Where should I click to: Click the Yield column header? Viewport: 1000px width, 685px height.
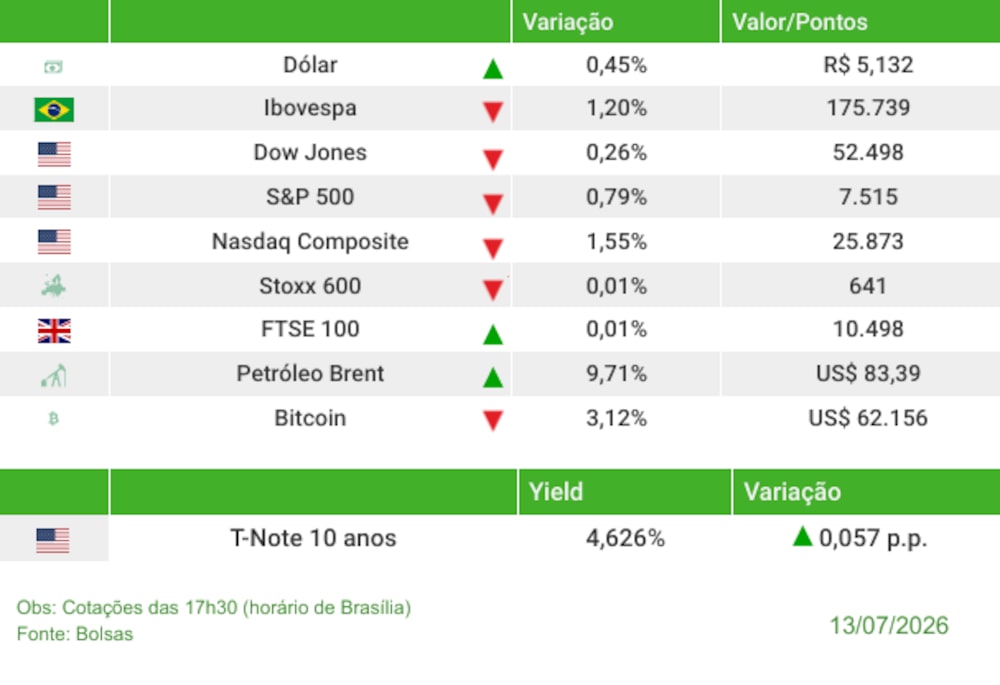point(556,492)
